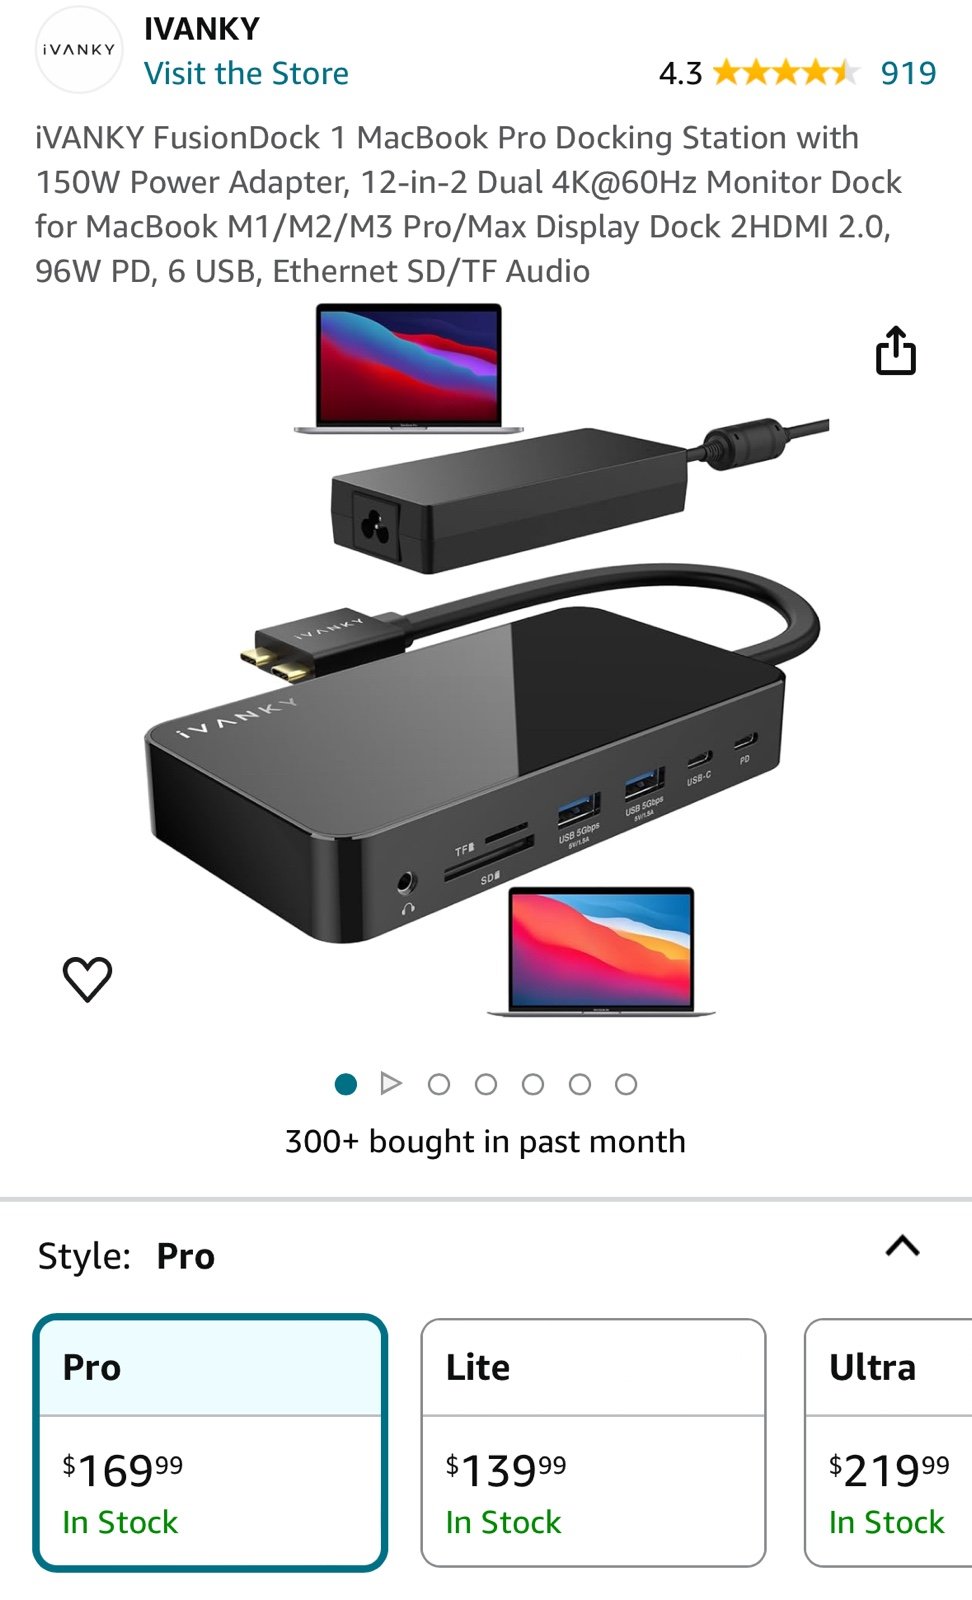This screenshot has width=972, height=1600.
Task: Add item to wishlist with heart icon
Action: click(88, 979)
